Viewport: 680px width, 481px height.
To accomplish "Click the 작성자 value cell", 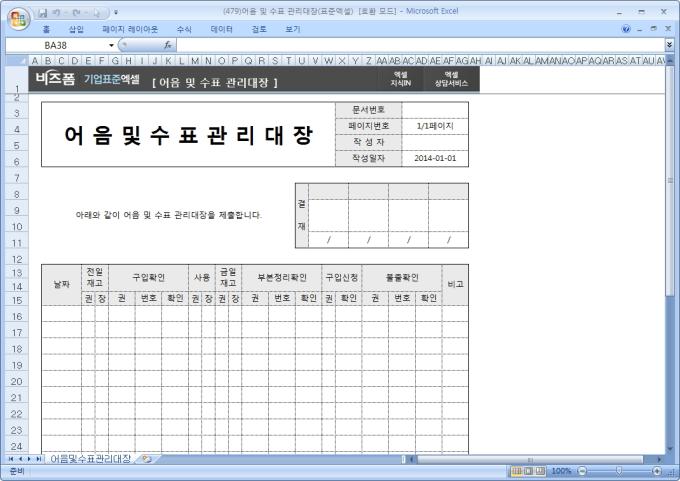I will (435, 142).
